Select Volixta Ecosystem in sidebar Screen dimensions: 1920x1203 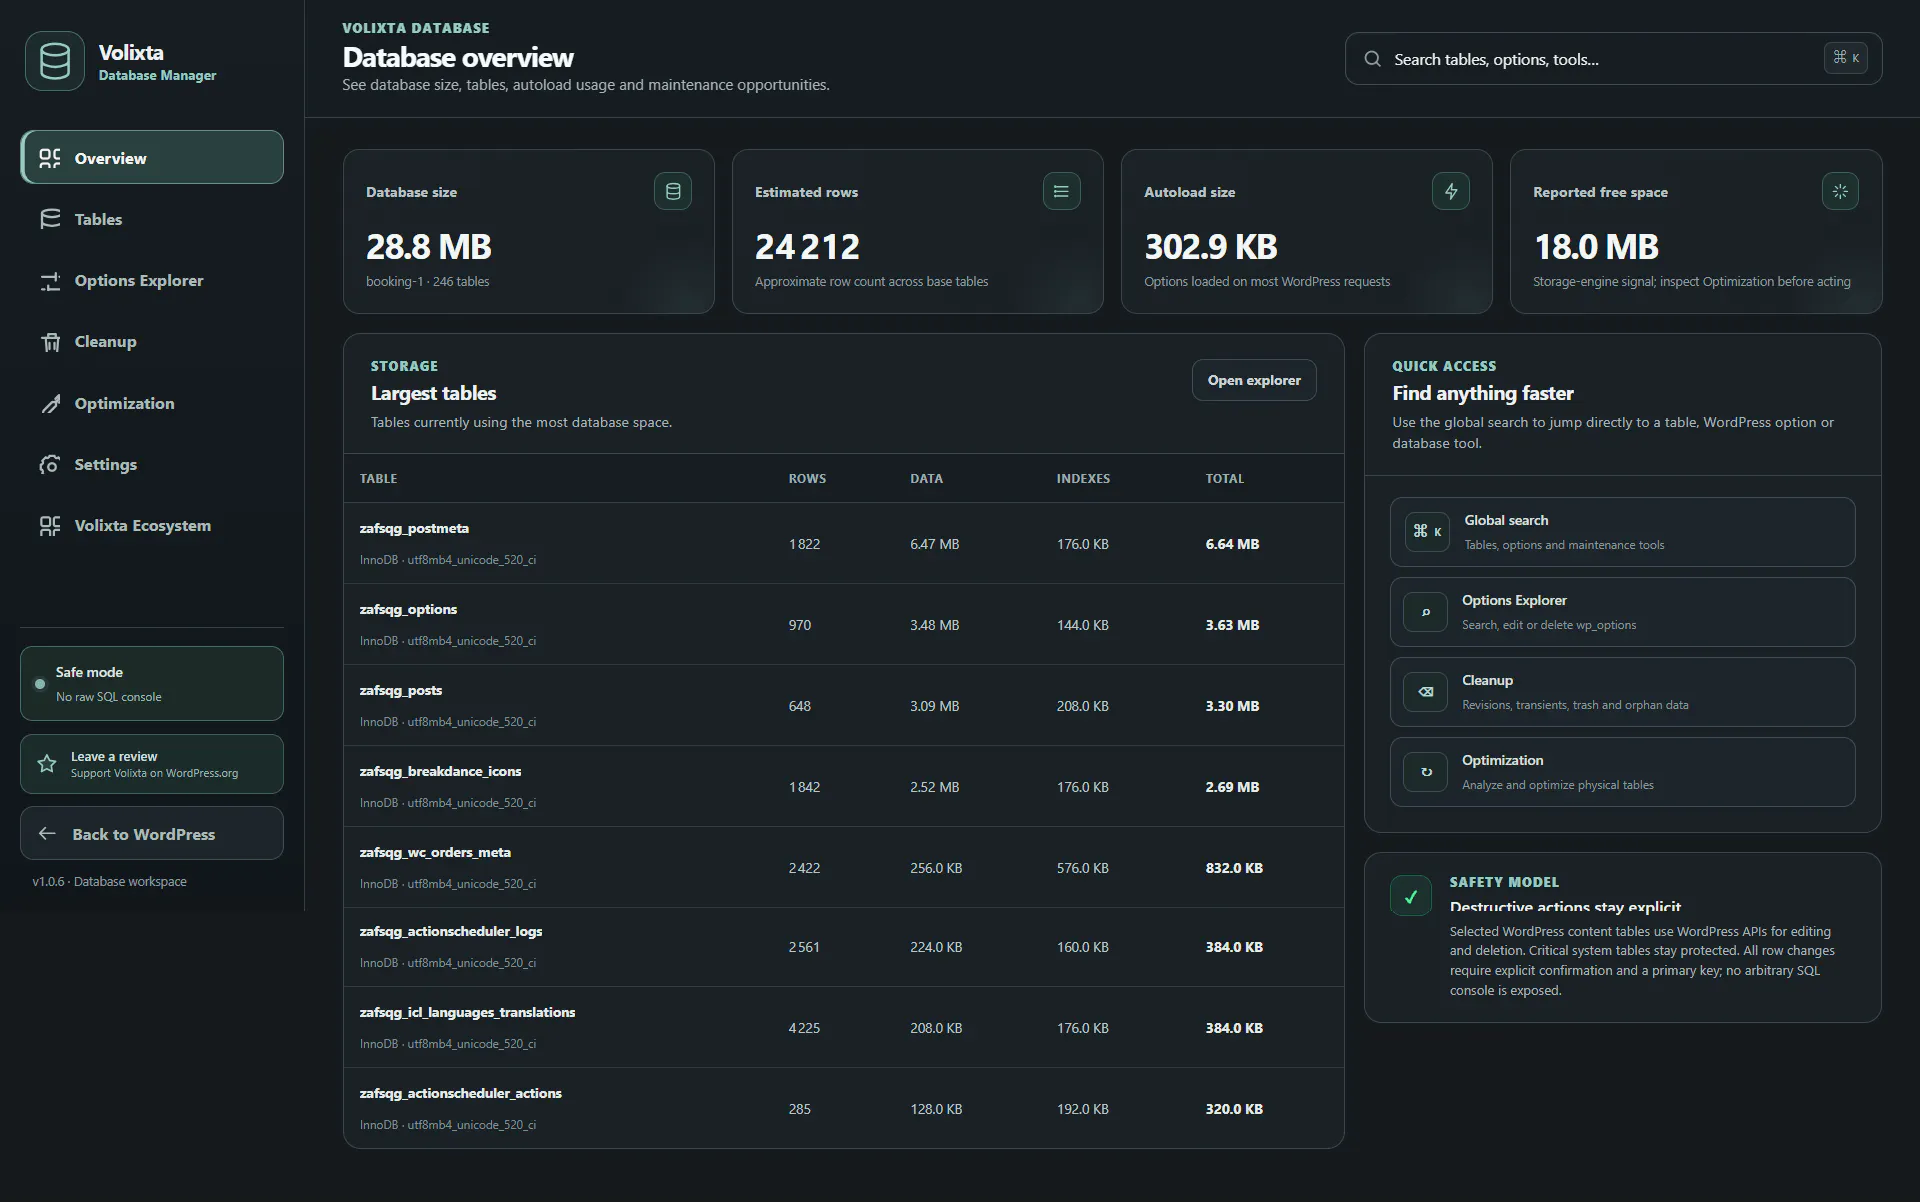tap(152, 526)
